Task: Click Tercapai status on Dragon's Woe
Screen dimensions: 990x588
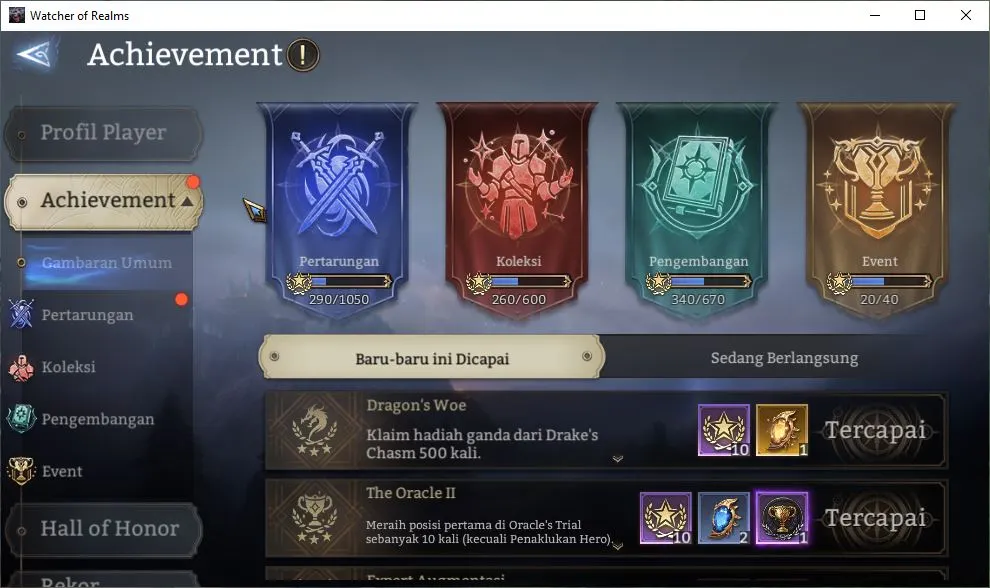Action: [x=876, y=430]
